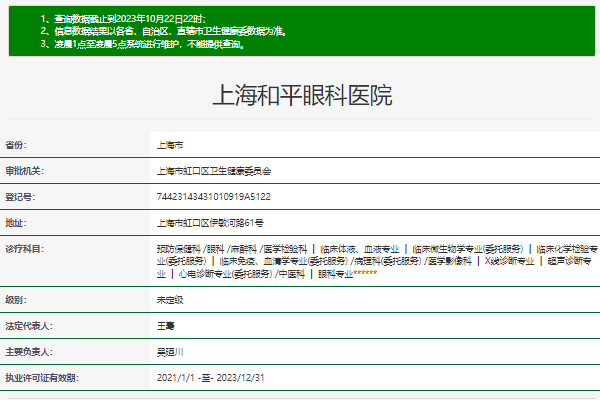
Task: Click notice line 1 about 2023年10月22日22时
Action: coord(123,18)
